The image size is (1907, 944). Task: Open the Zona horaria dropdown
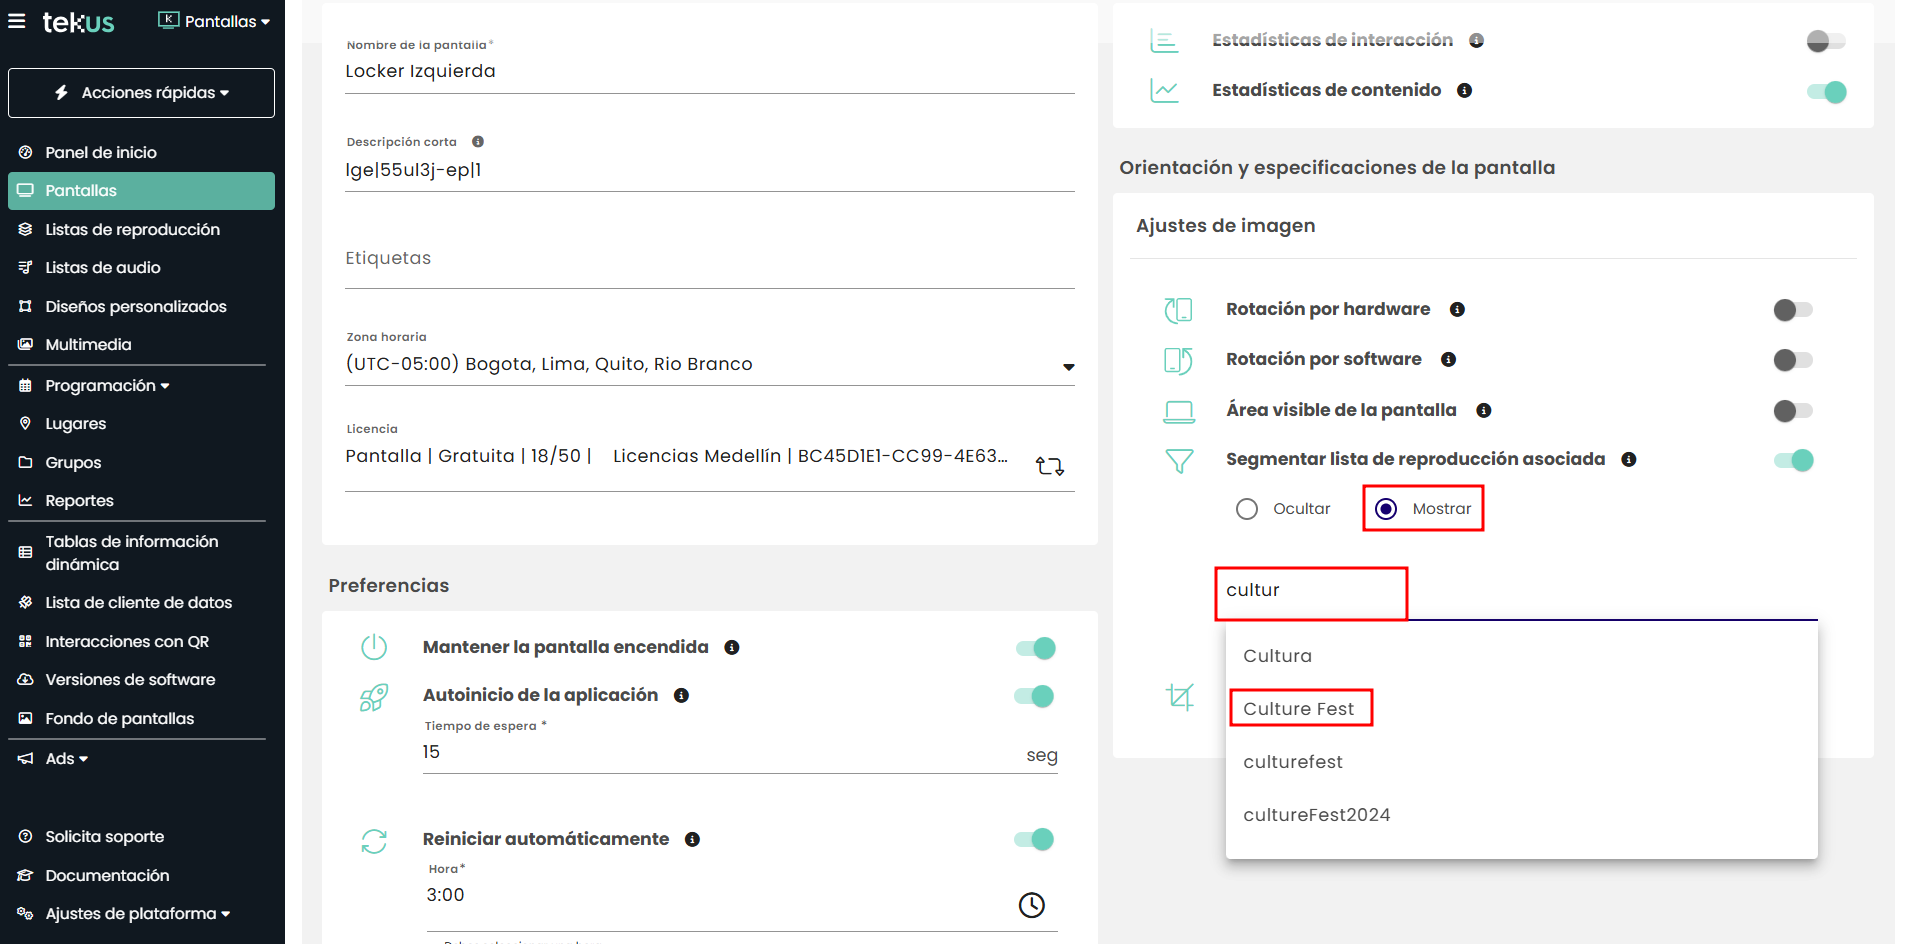tap(1068, 367)
